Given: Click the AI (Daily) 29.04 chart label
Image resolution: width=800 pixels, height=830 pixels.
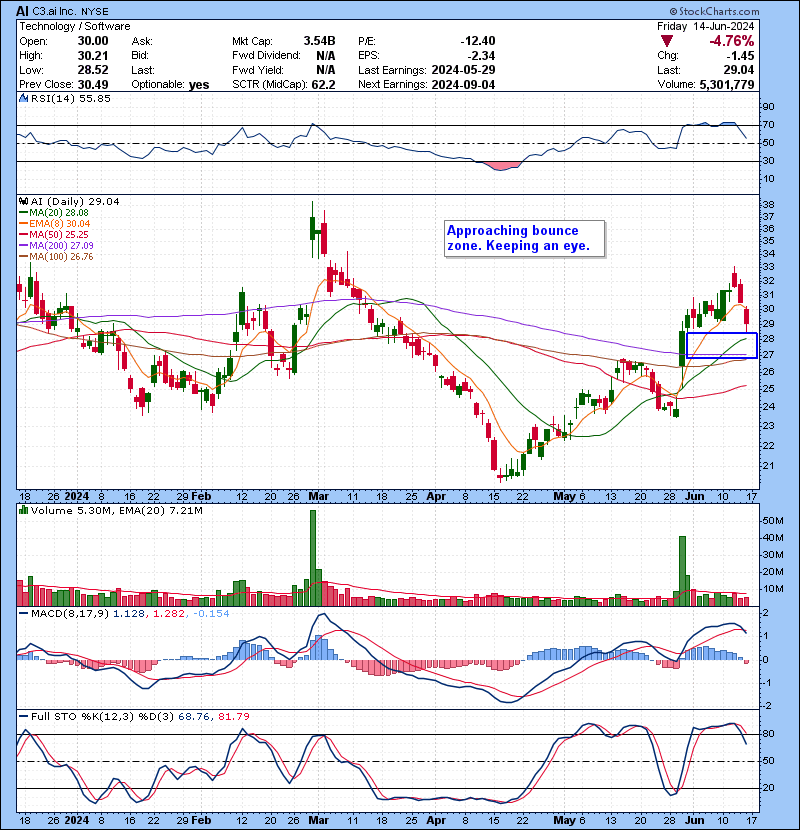Looking at the screenshot, I should [x=75, y=201].
